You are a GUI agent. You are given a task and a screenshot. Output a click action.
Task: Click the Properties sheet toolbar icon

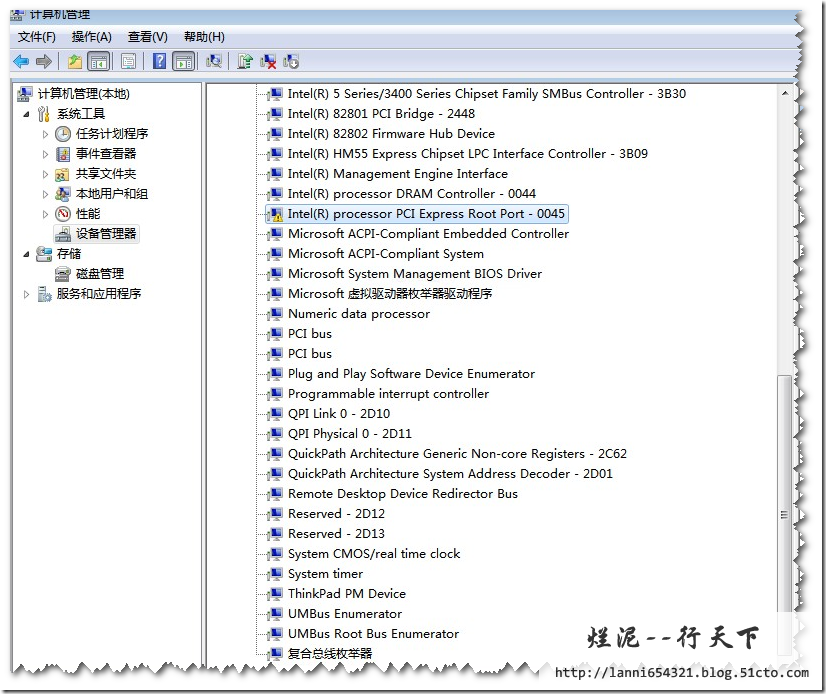pos(129,62)
